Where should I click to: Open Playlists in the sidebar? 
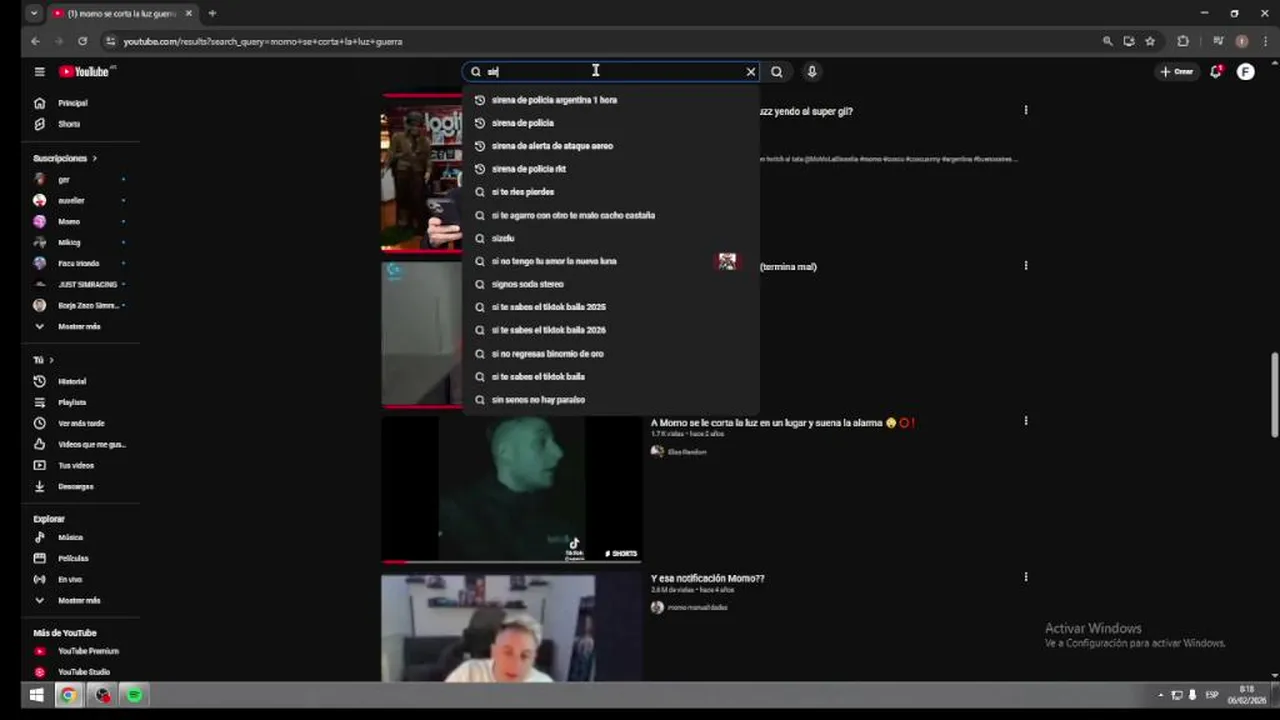[x=72, y=403]
